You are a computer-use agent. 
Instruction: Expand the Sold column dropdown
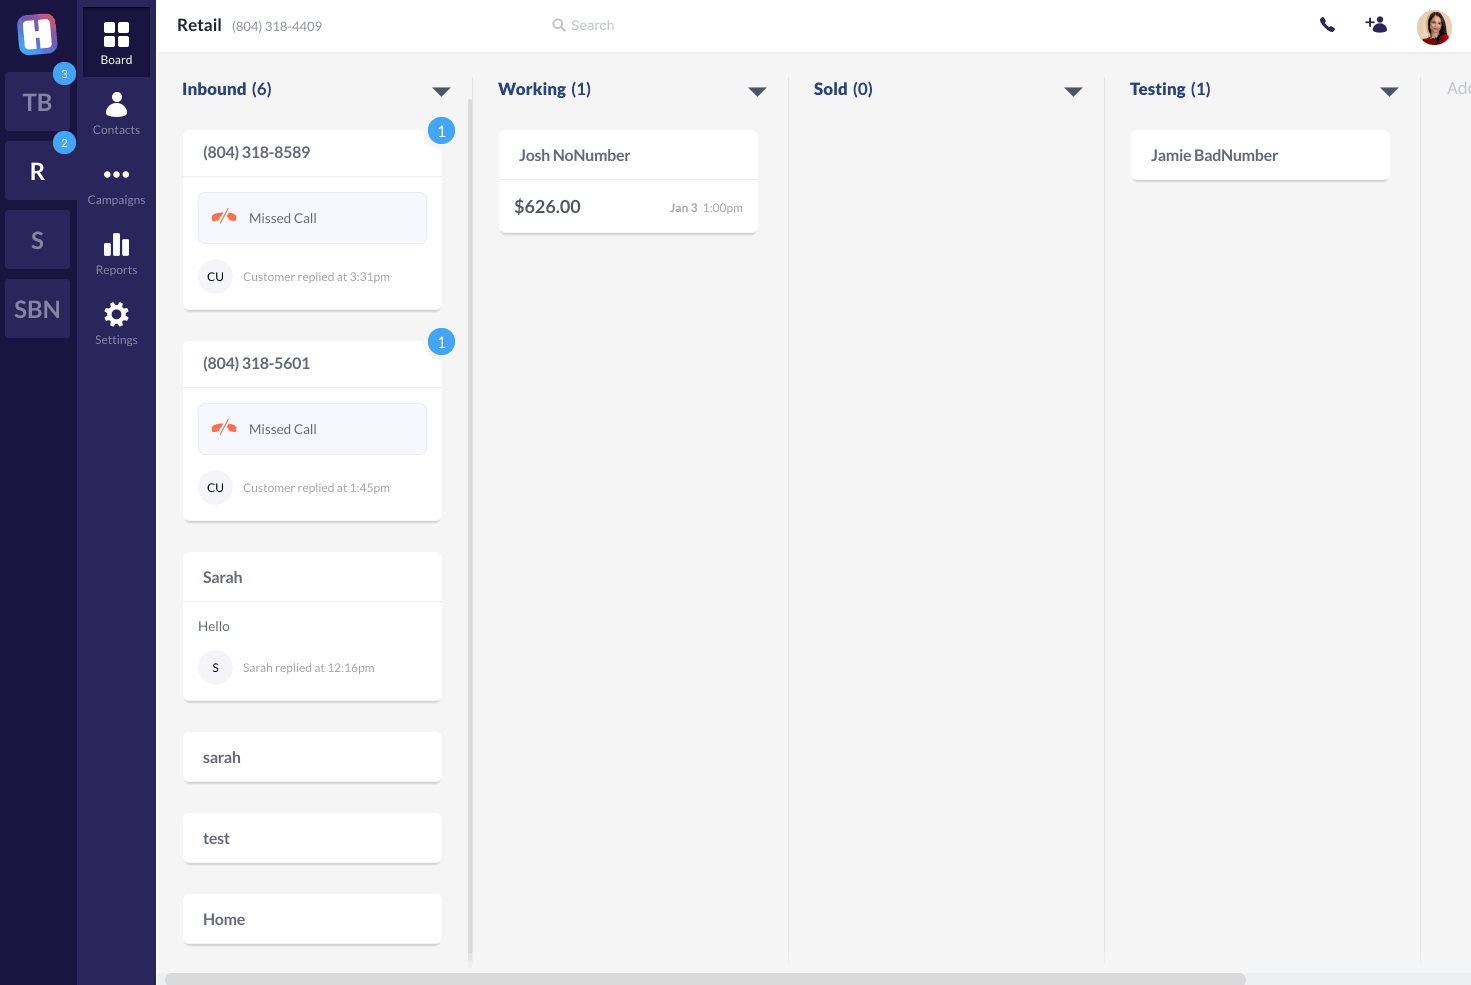1073,91
